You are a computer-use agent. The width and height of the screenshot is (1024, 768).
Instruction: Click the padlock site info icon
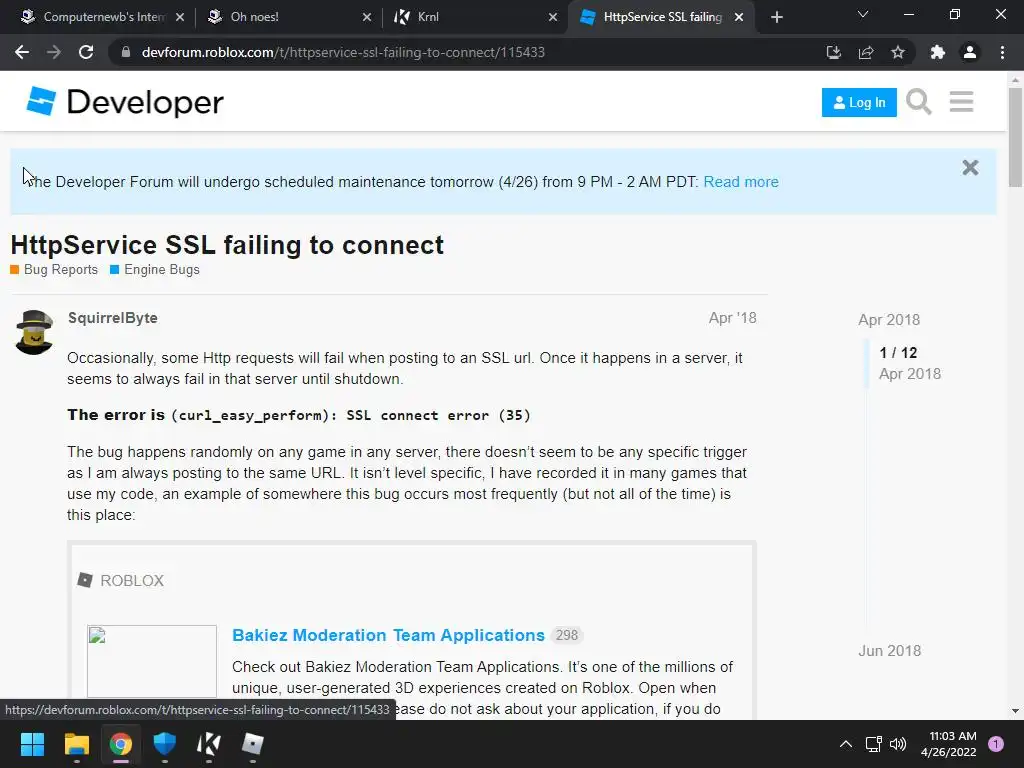126,52
